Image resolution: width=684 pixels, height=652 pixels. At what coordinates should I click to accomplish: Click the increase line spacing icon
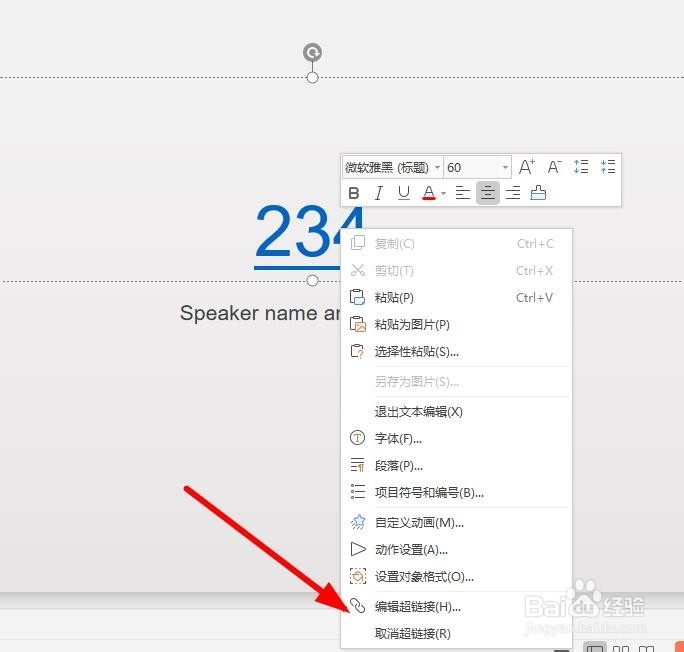(581, 167)
